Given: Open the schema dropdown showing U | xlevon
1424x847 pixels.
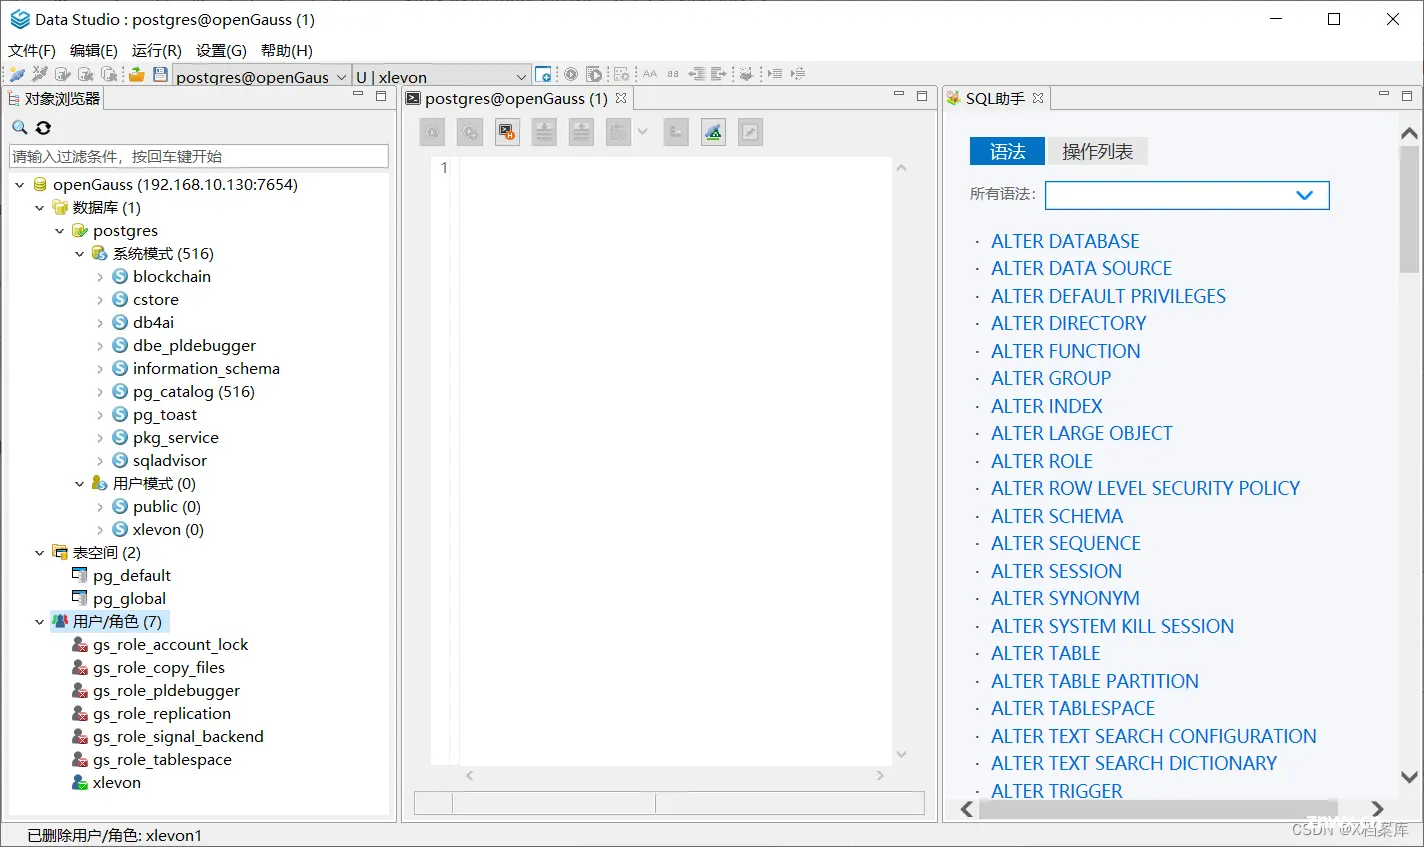Looking at the screenshot, I should [x=442, y=76].
